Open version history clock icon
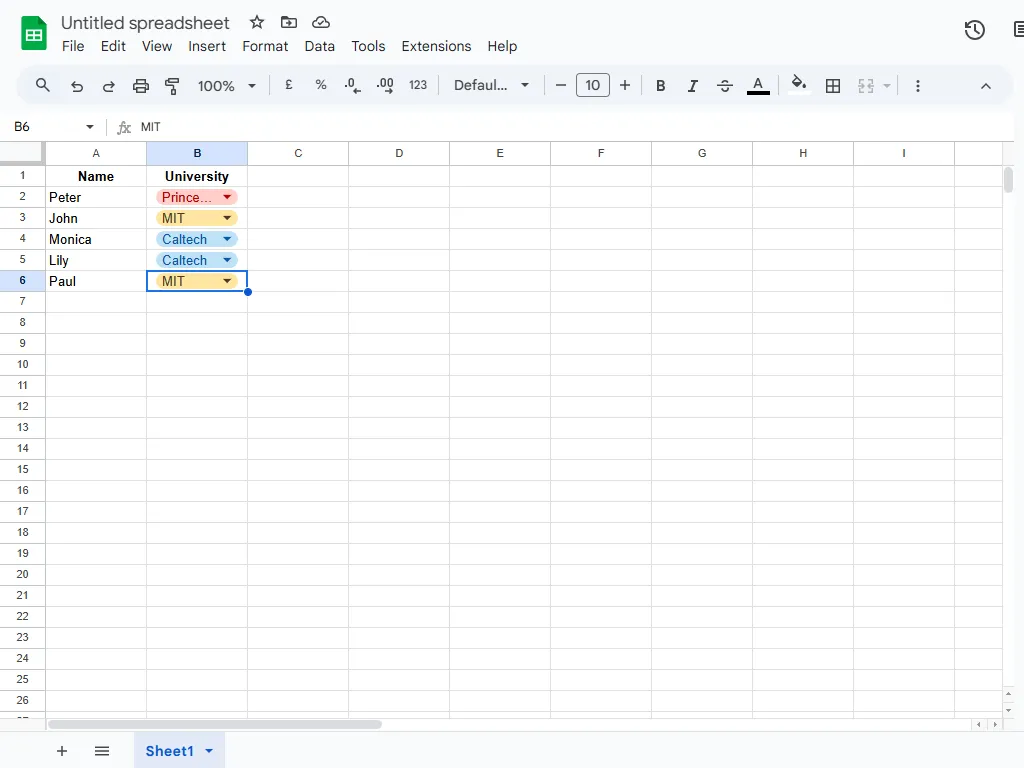 point(974,30)
